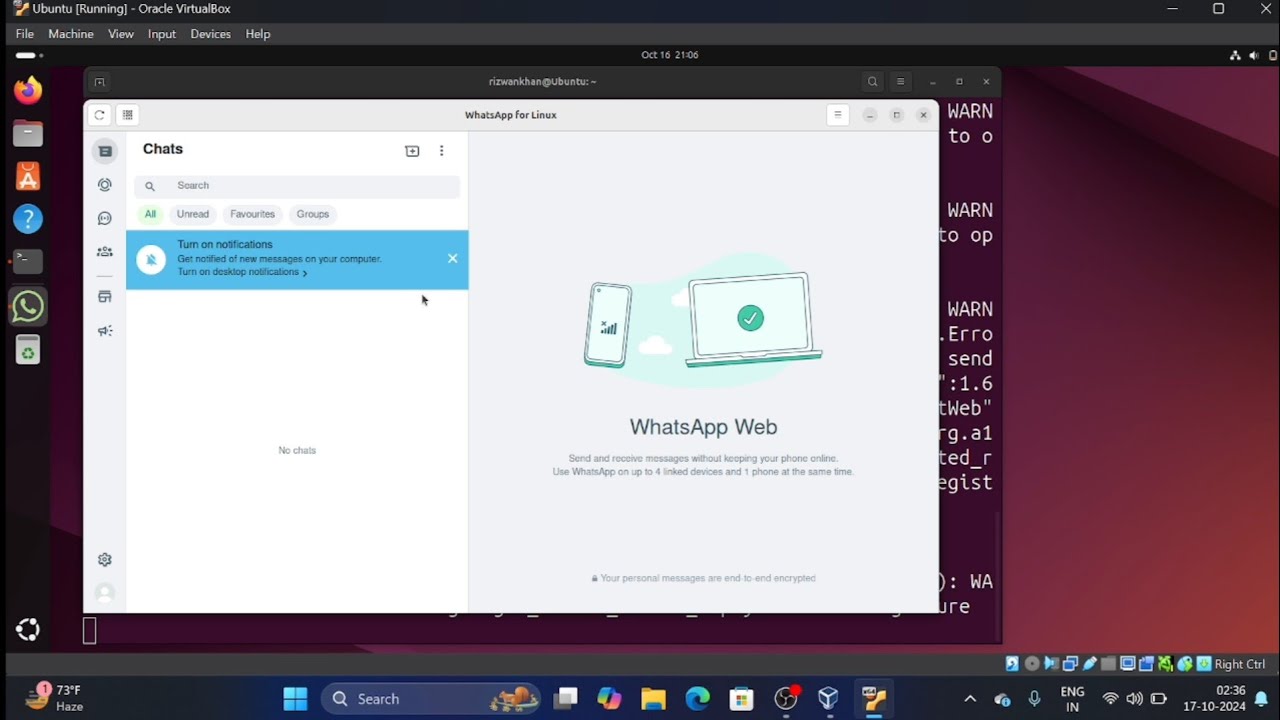Select the Unread chat filter

point(193,214)
